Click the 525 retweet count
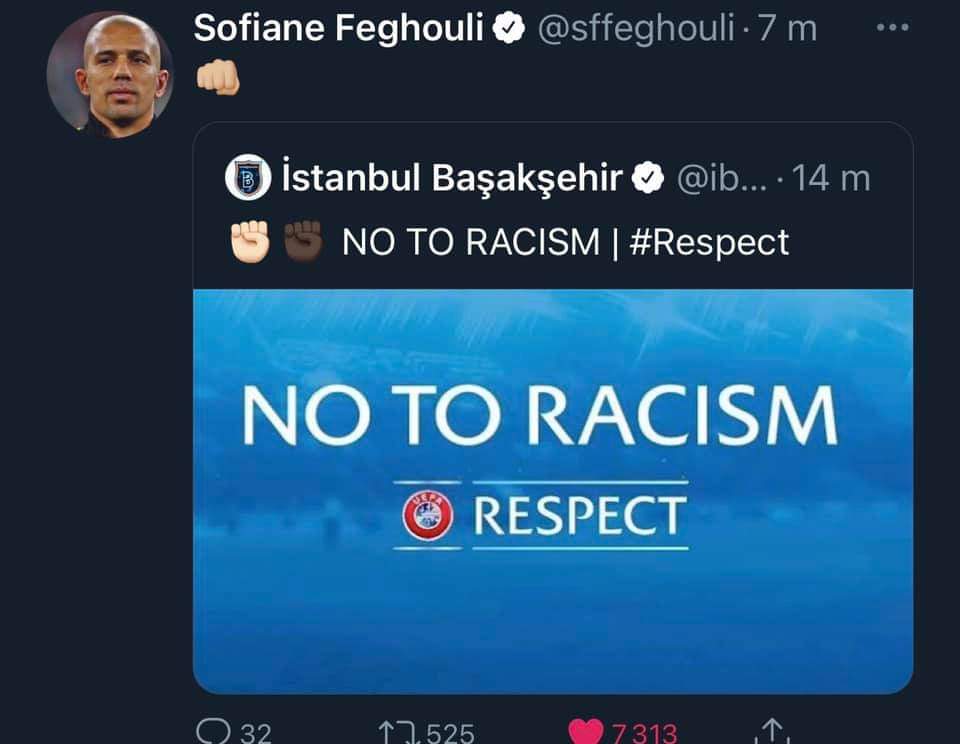The height and width of the screenshot is (744, 960). (450, 732)
